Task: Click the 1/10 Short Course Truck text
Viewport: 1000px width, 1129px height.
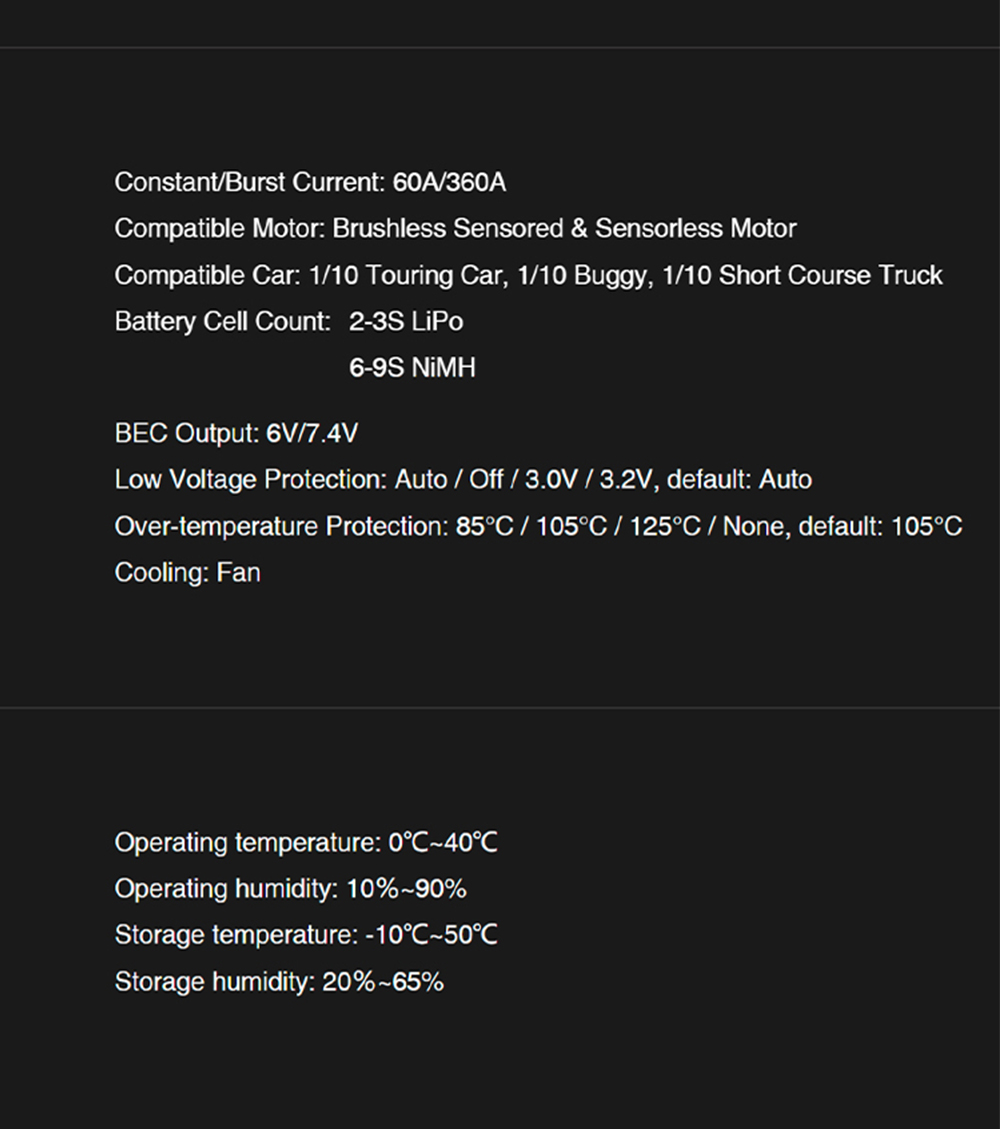Action: pos(803,275)
